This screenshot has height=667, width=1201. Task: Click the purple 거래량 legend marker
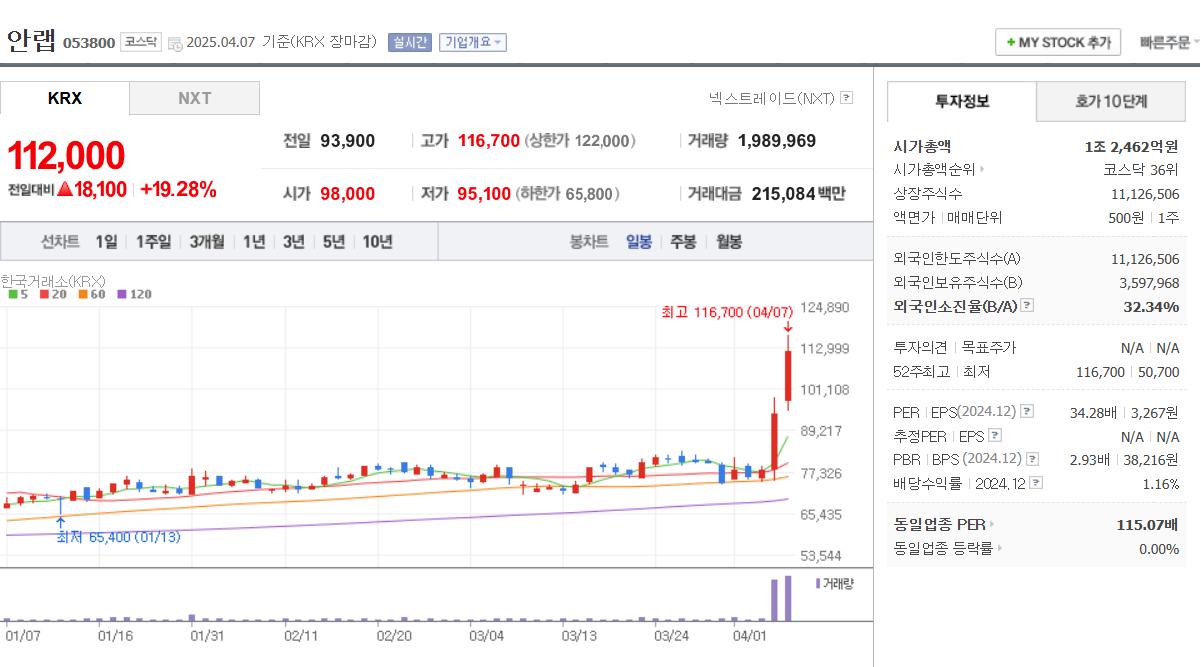pyautogui.click(x=818, y=583)
